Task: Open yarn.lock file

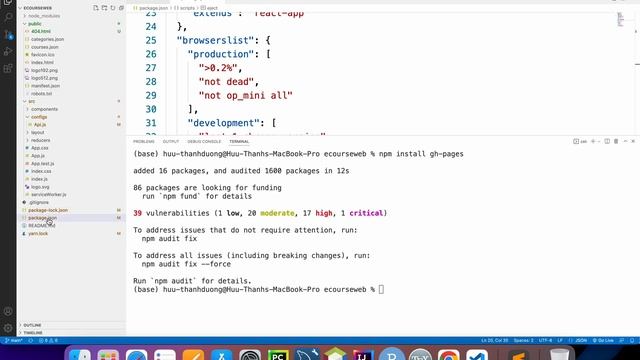Action: pos(38,233)
